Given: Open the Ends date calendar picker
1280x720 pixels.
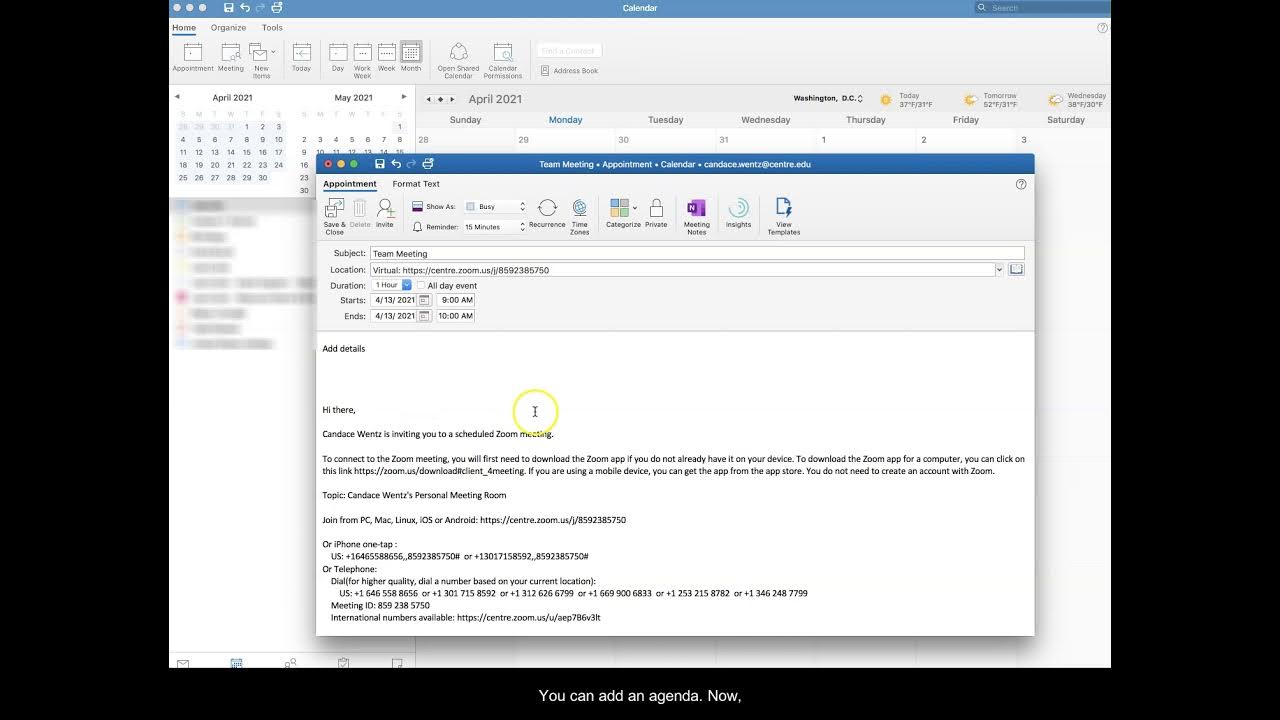Looking at the screenshot, I should click(x=424, y=316).
